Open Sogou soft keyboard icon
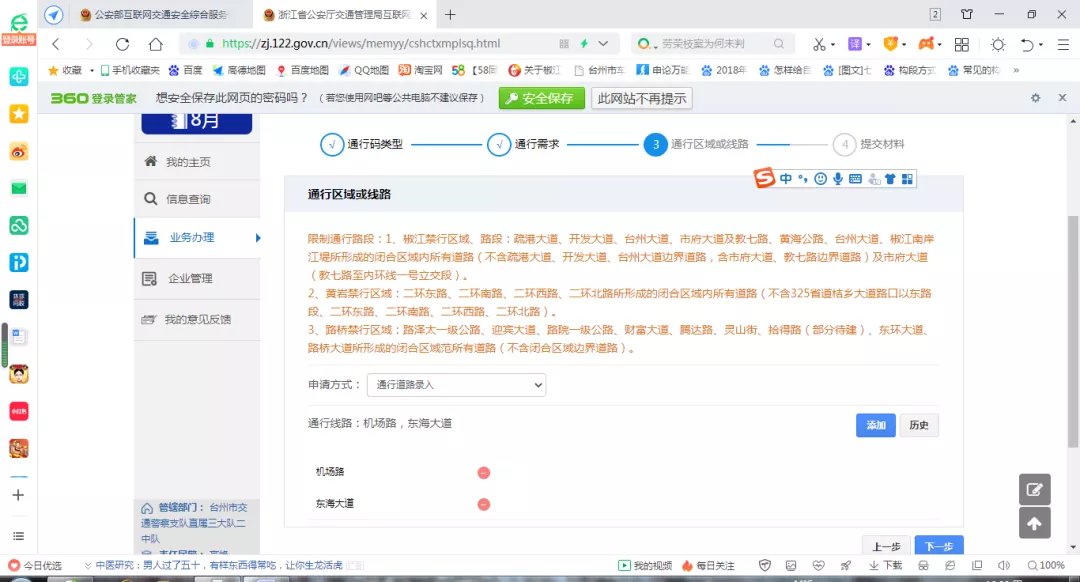 click(x=855, y=178)
